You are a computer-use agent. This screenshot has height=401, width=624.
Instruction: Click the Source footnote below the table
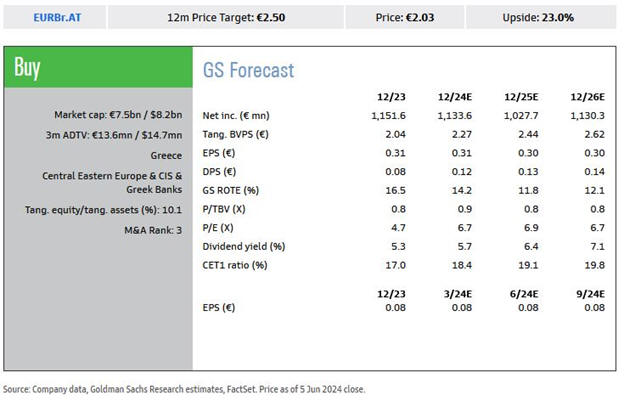pyautogui.click(x=183, y=389)
